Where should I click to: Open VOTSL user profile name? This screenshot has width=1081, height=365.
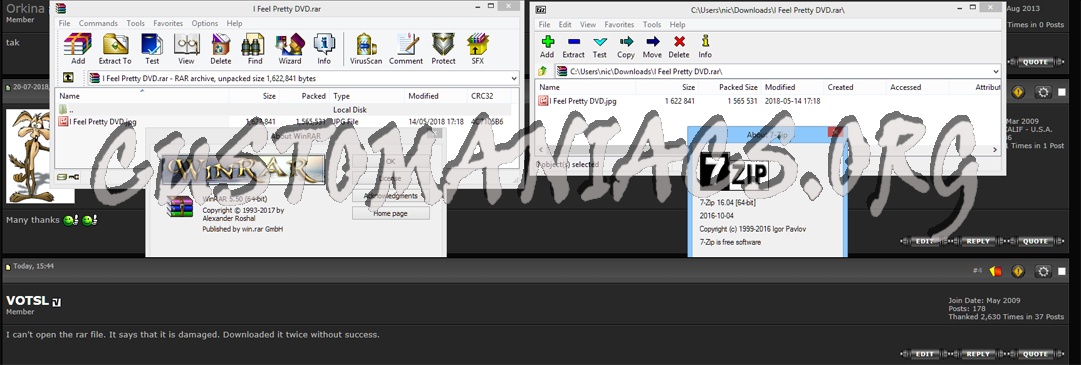[27, 301]
